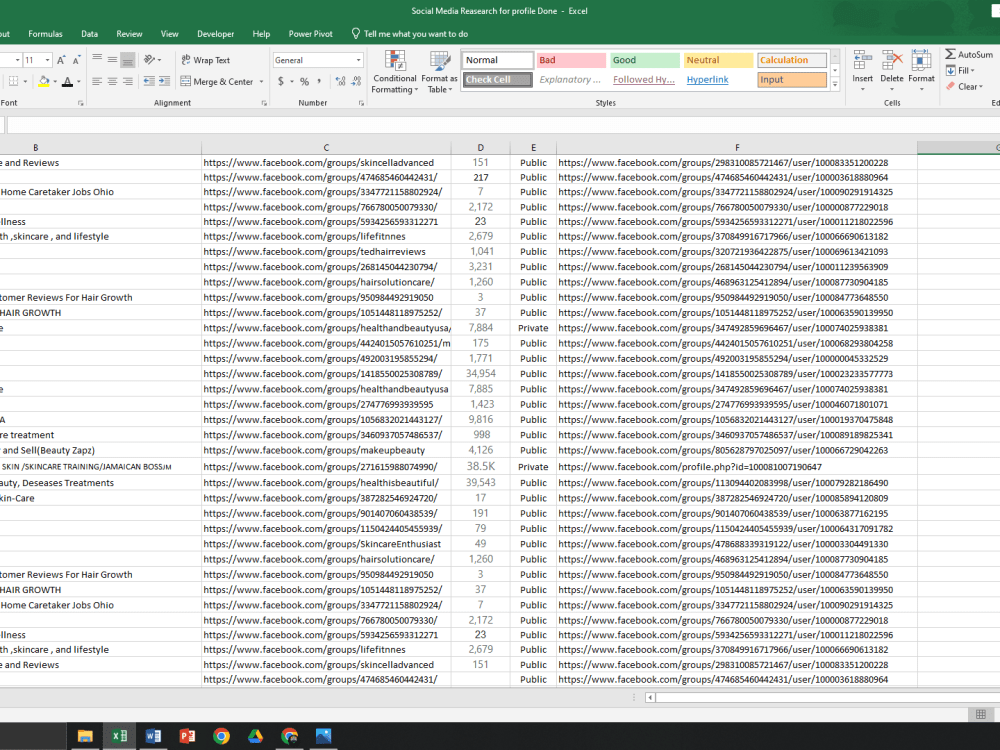1000x750 pixels.
Task: Apply the Calculation cell style
Action: [x=792, y=60]
